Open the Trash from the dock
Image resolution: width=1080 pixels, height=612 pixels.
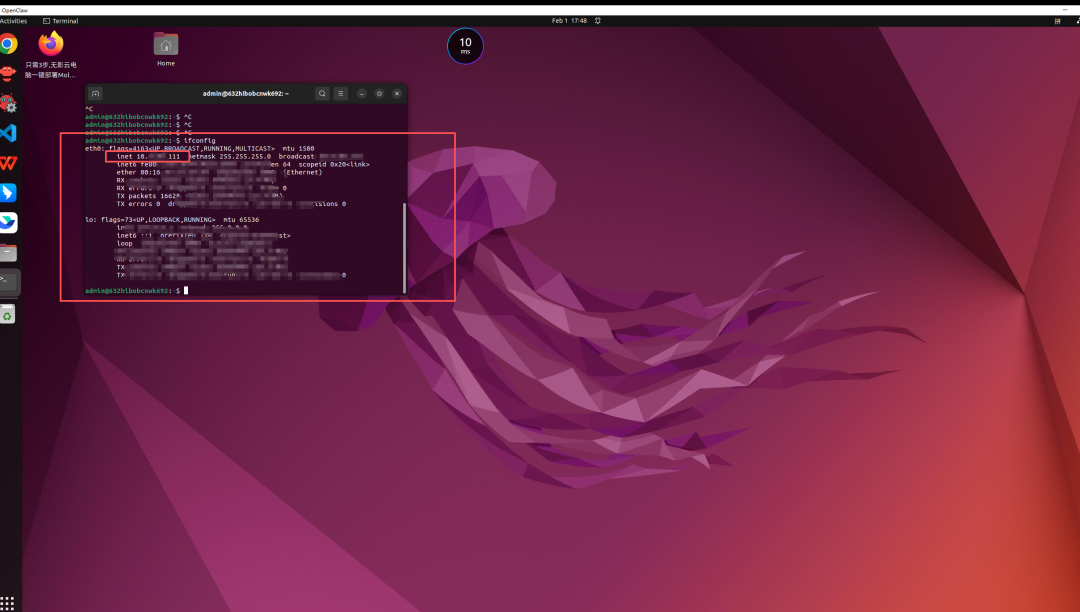click(x=8, y=315)
